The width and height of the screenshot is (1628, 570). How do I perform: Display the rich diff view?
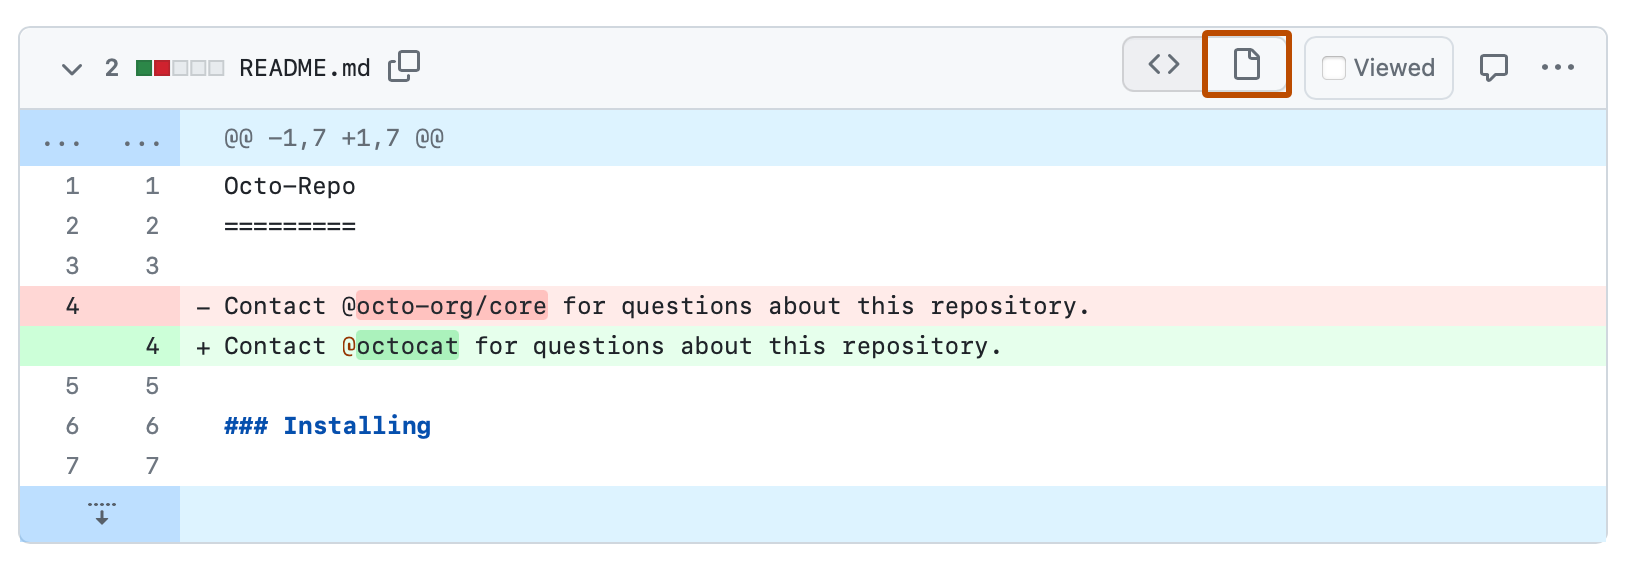1246,65
